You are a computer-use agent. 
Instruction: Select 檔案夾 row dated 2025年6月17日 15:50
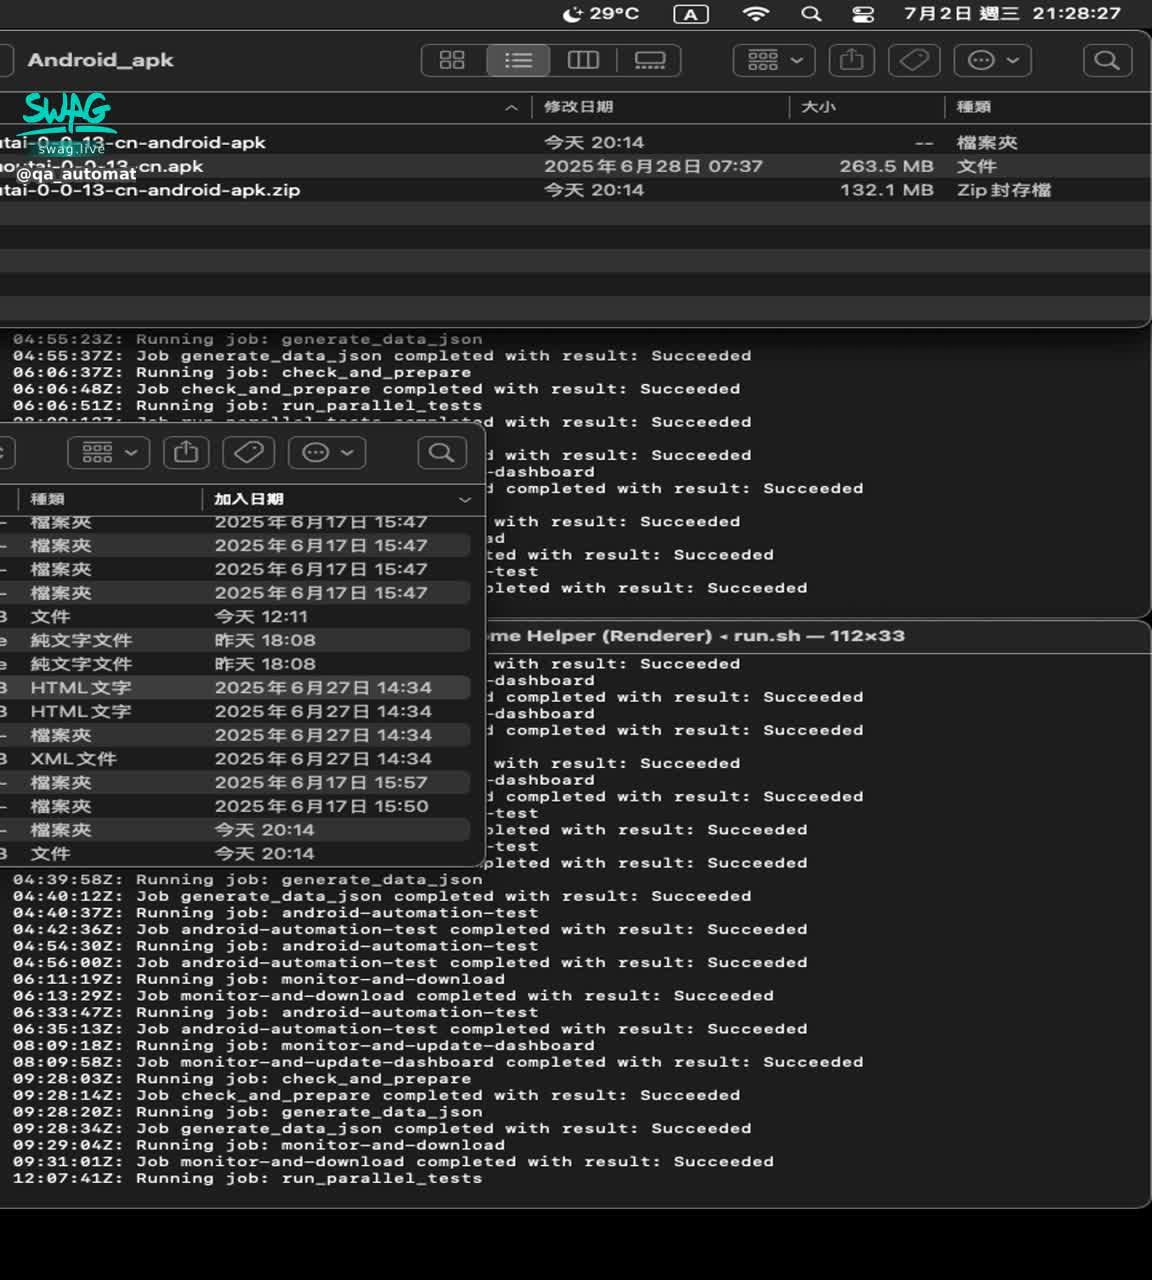tap(235, 806)
